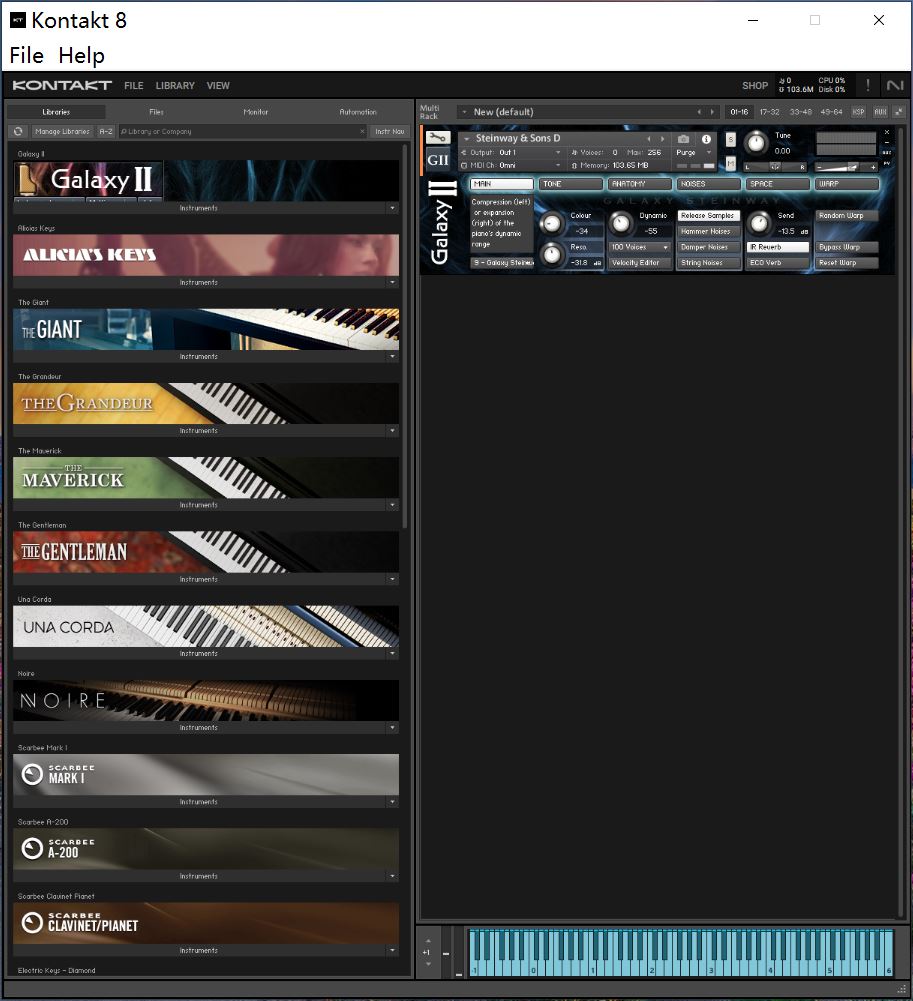Minimize the instrument header with minus icon

tap(887, 142)
